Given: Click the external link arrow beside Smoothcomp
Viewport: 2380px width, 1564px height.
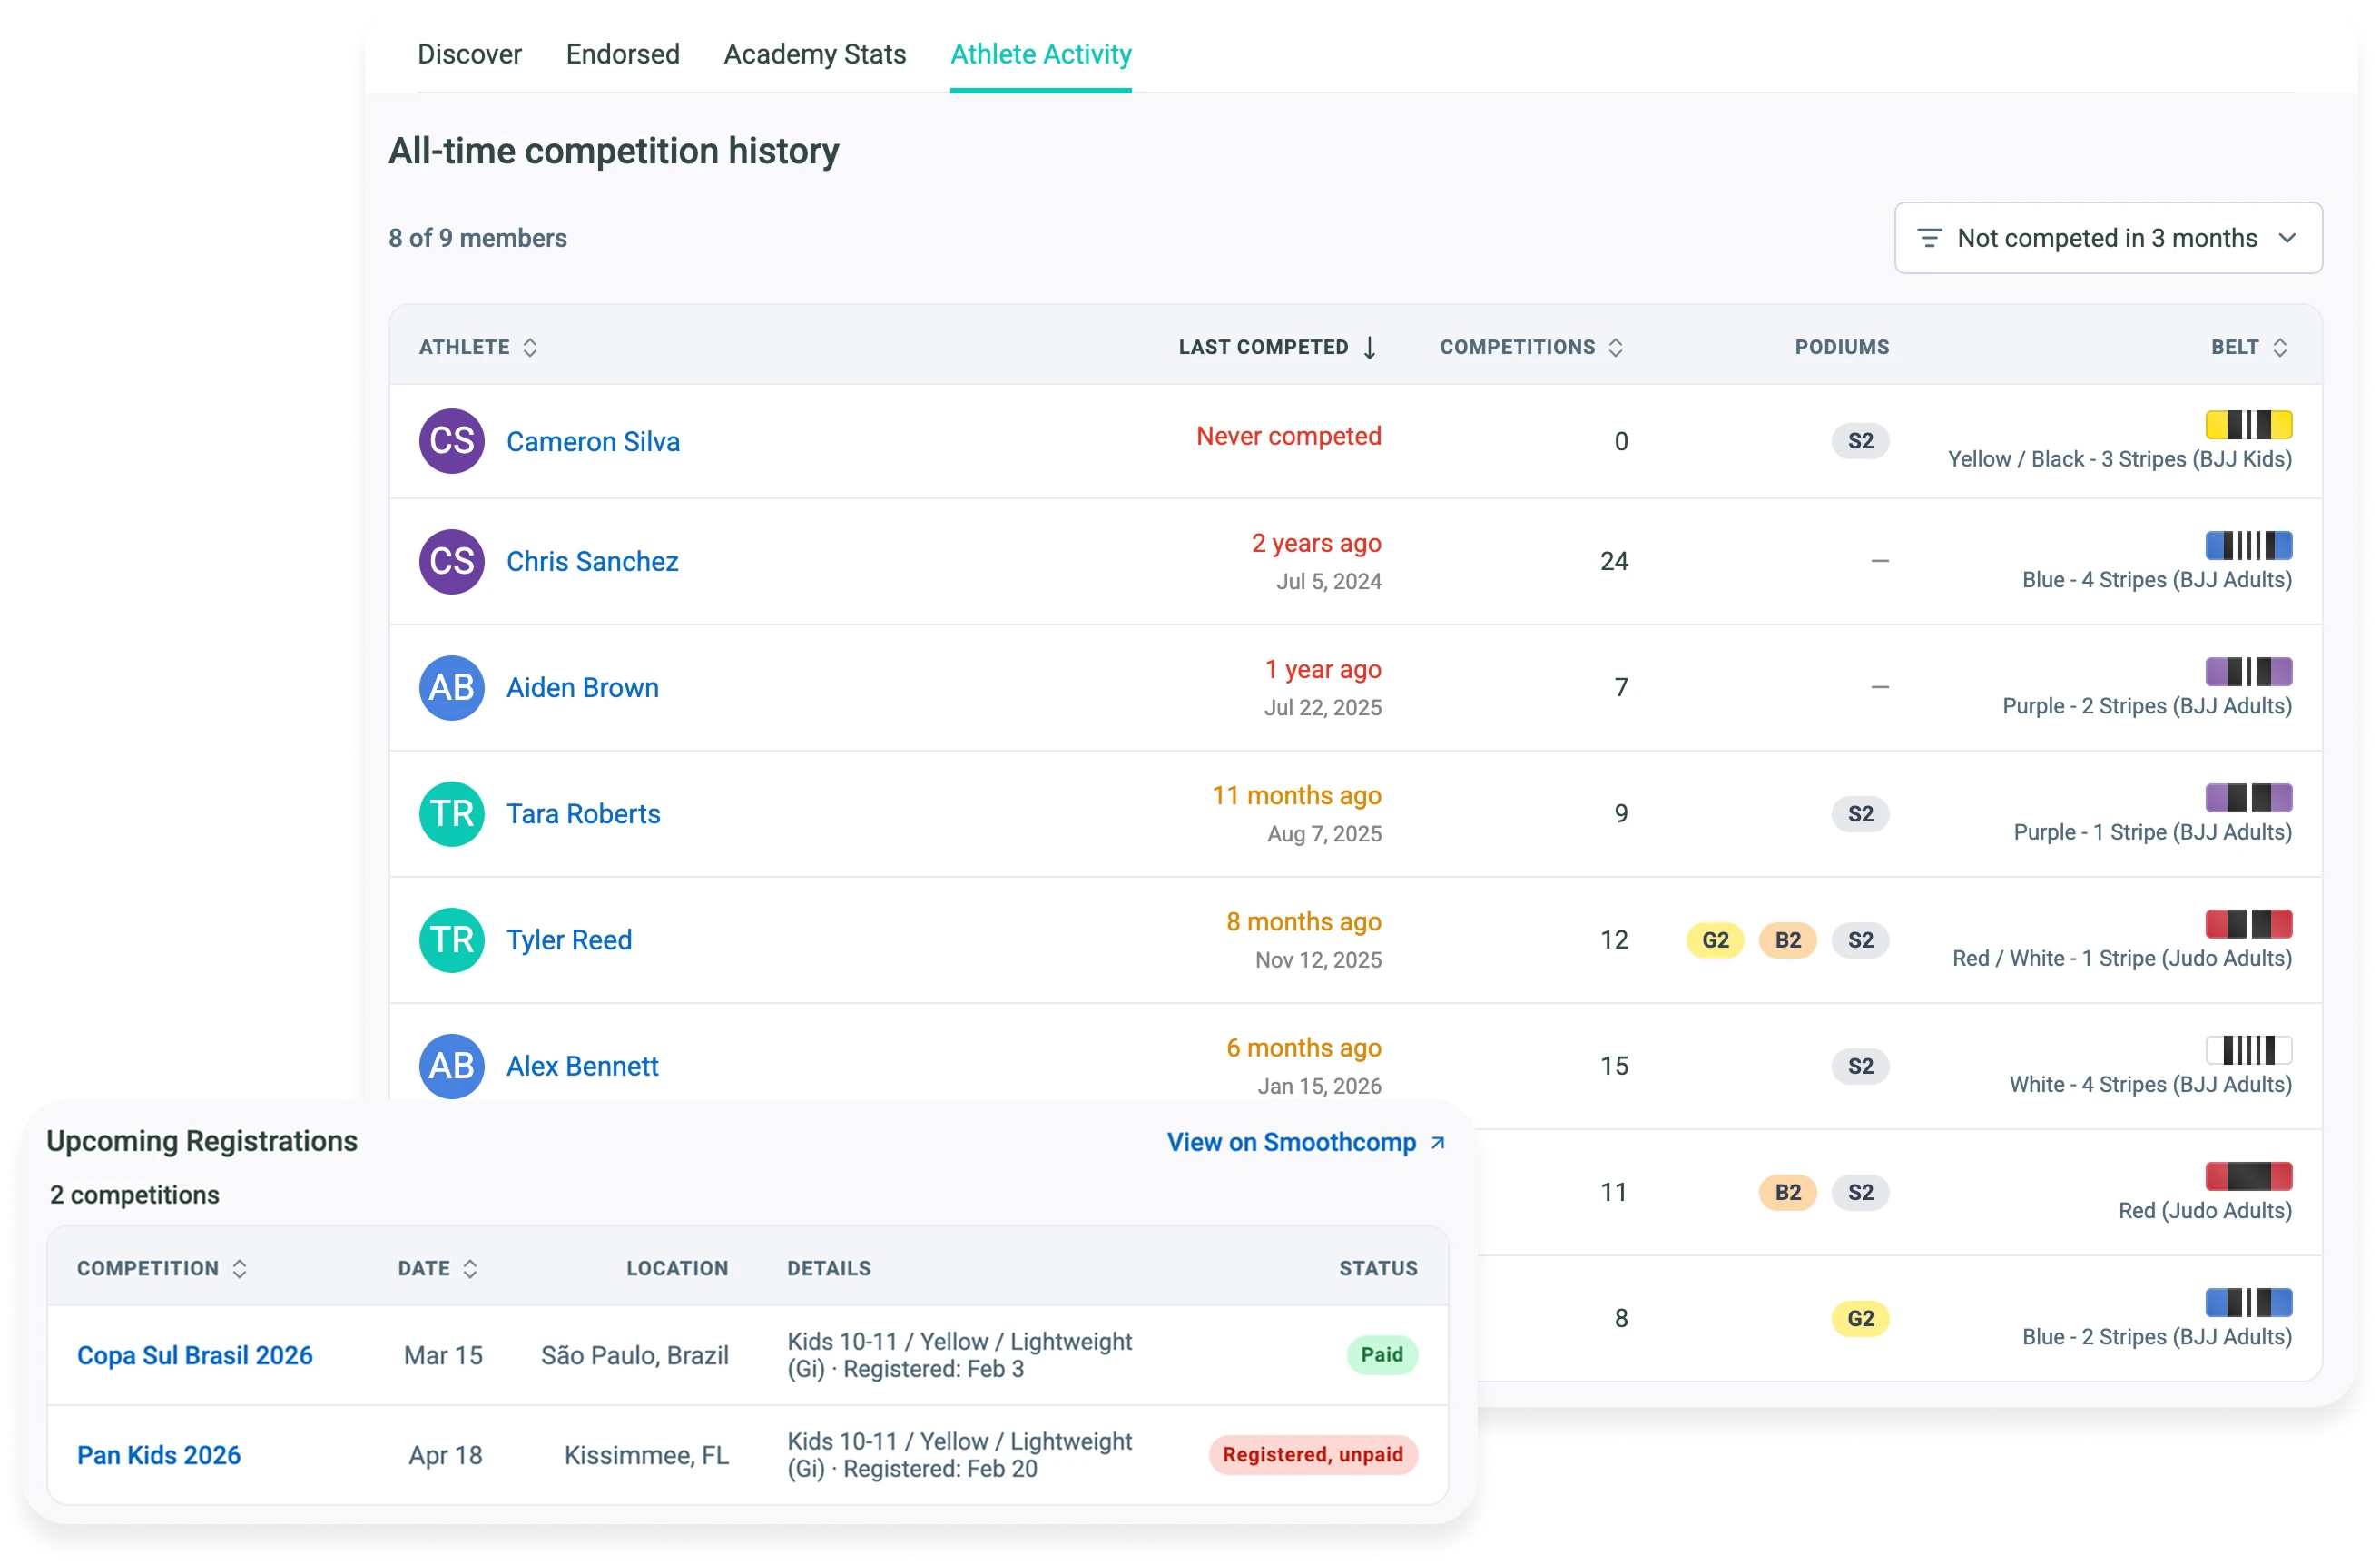Looking at the screenshot, I should click(1437, 1141).
